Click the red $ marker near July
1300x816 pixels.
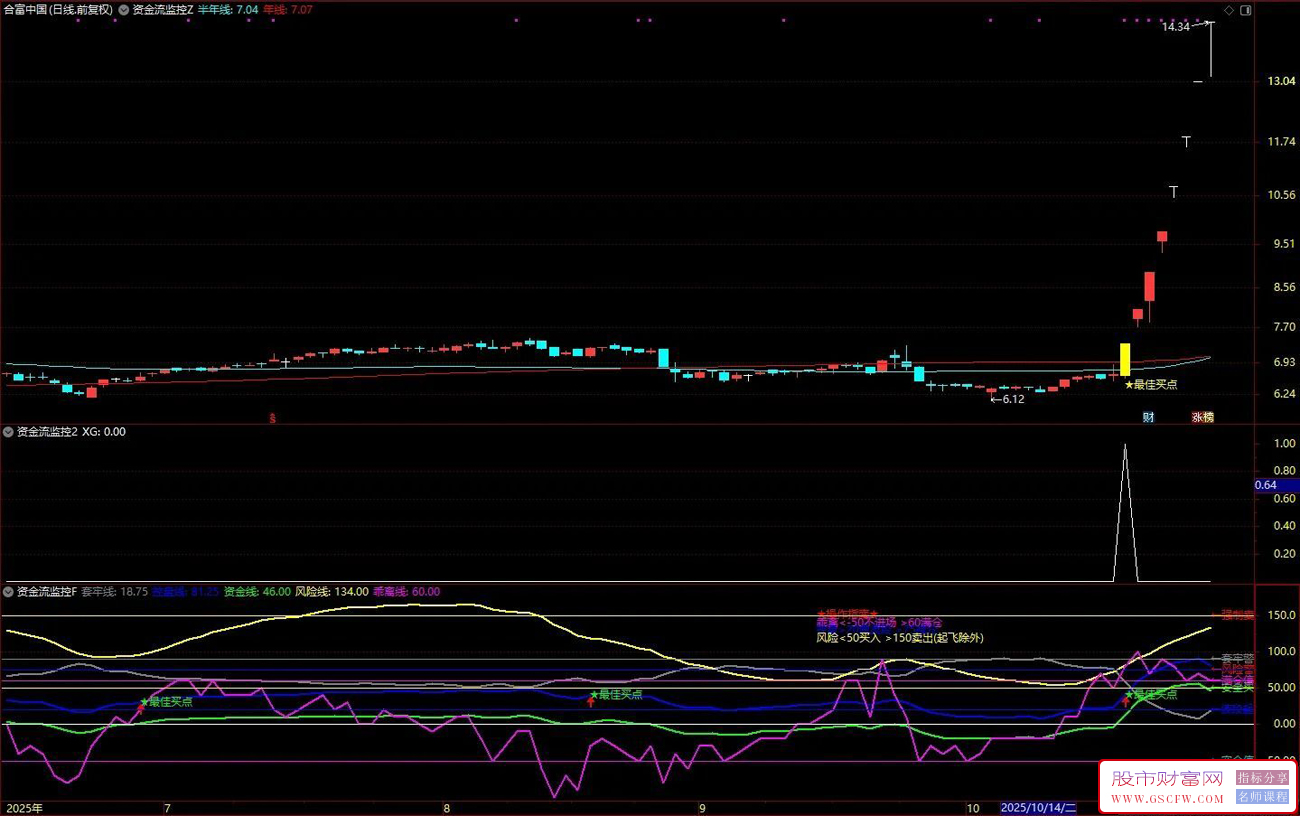tap(274, 416)
